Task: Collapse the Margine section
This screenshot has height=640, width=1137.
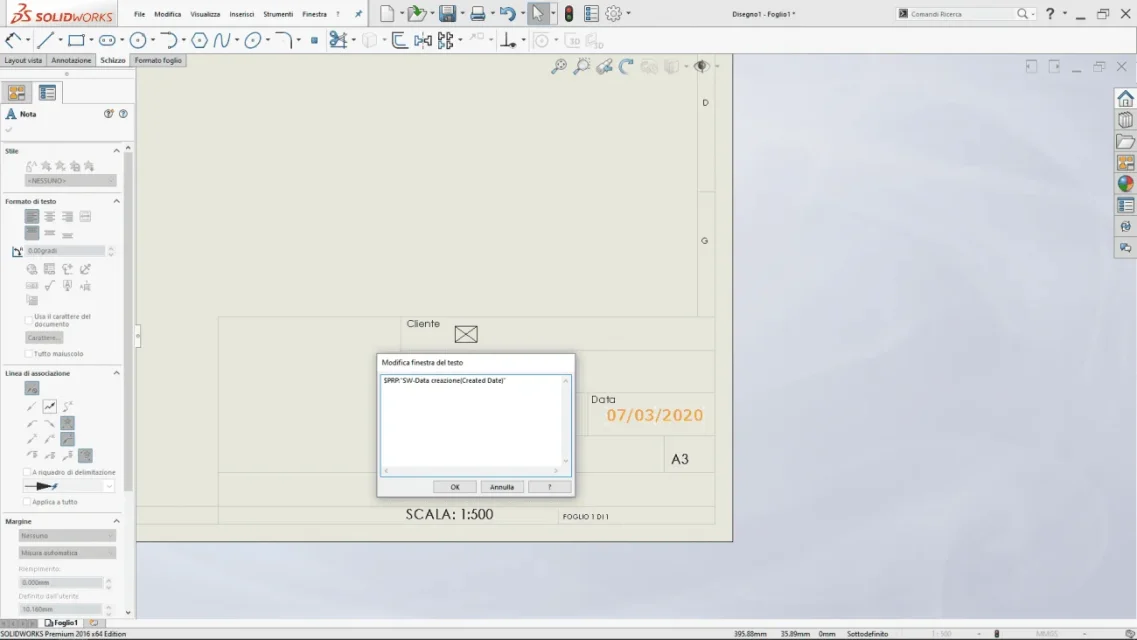Action: click(x=116, y=521)
